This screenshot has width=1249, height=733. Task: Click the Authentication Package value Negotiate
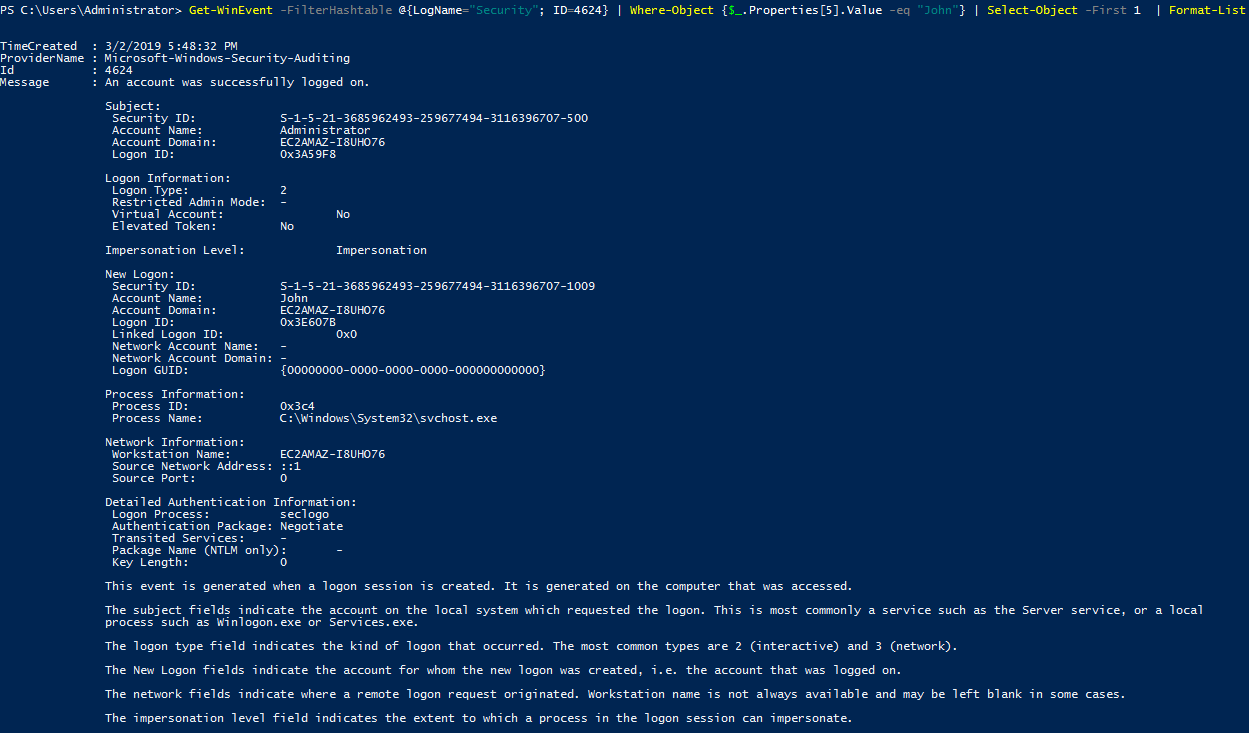coord(311,526)
